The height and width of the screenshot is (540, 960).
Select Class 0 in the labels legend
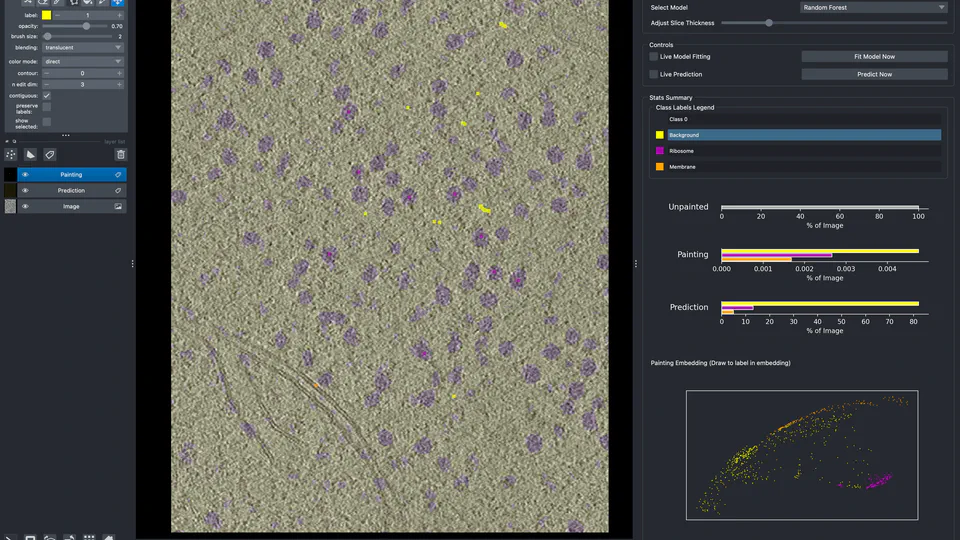click(803, 119)
